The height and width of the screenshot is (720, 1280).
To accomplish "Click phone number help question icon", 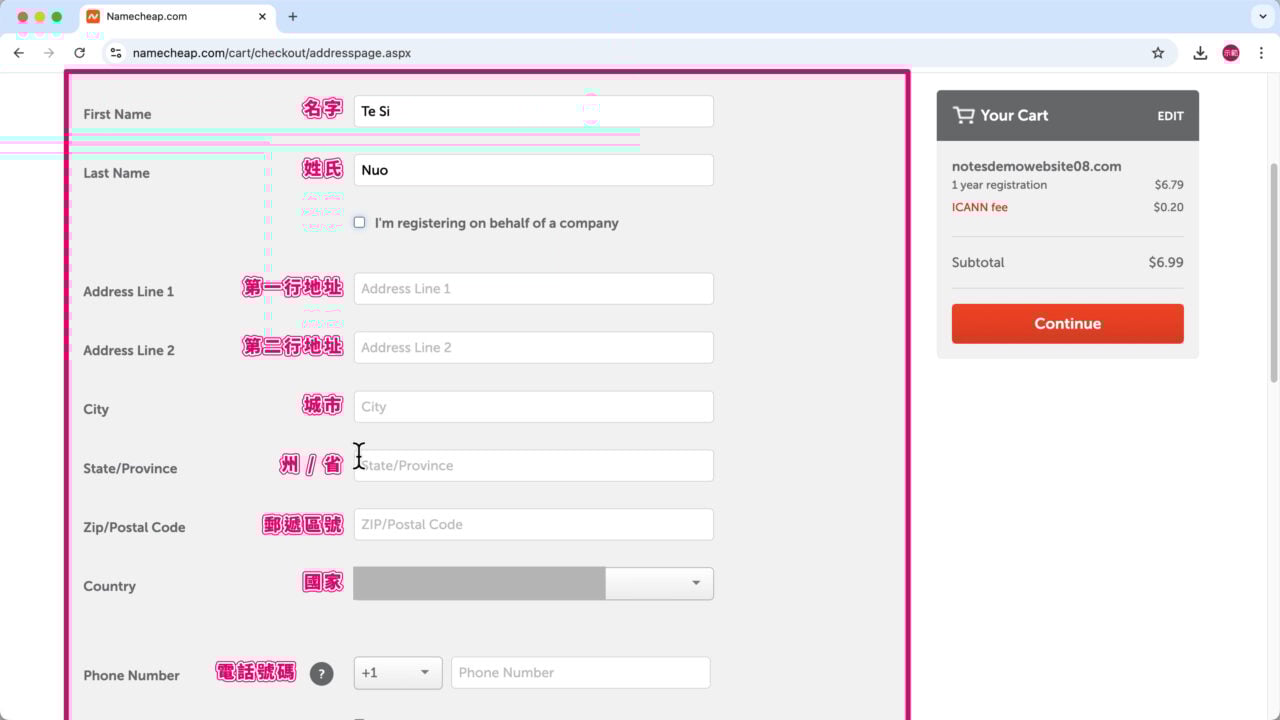I will (x=321, y=674).
